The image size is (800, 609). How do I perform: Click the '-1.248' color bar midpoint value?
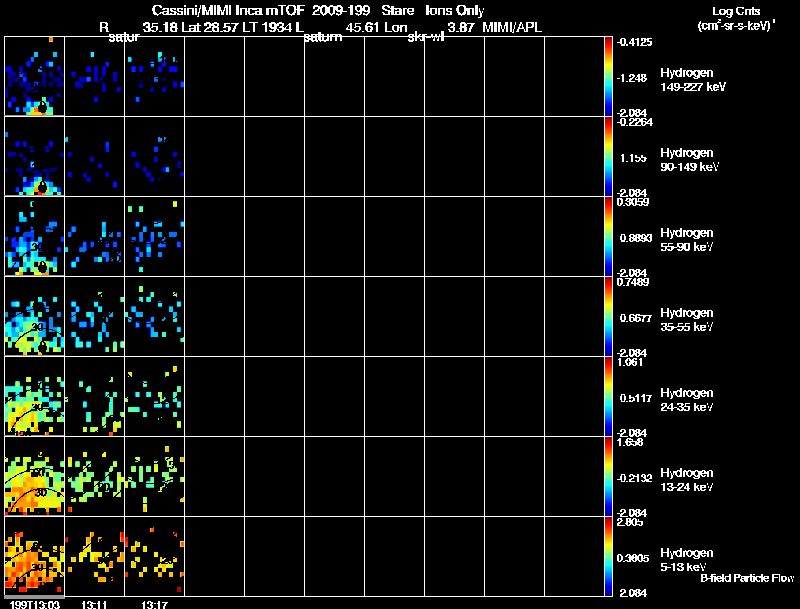tap(632, 78)
